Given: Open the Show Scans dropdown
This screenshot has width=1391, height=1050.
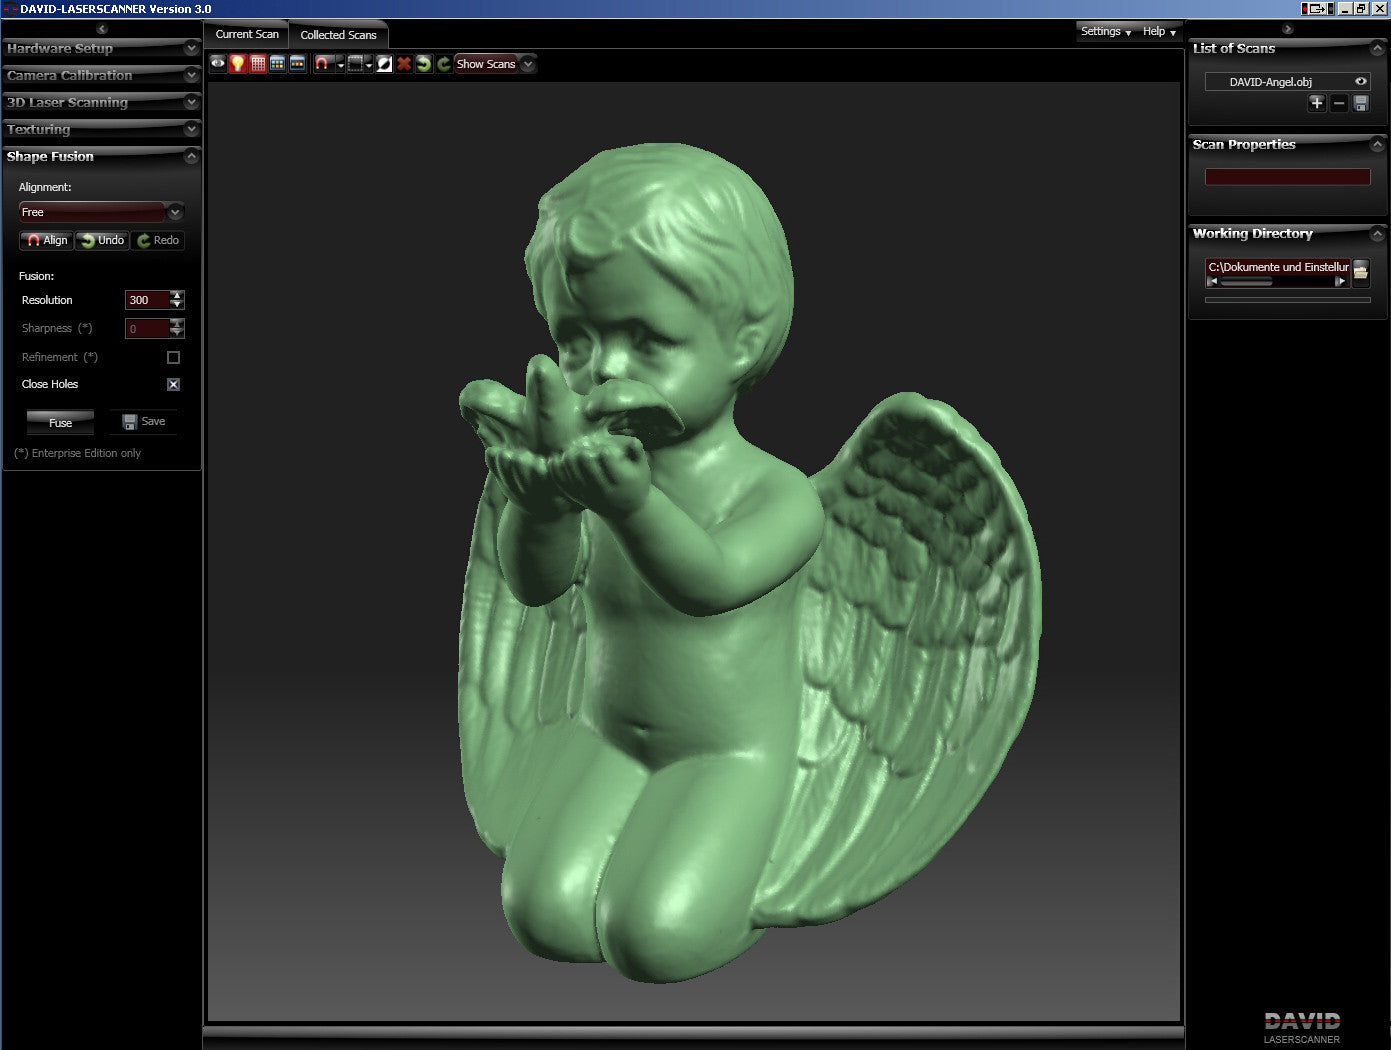Looking at the screenshot, I should [527, 64].
